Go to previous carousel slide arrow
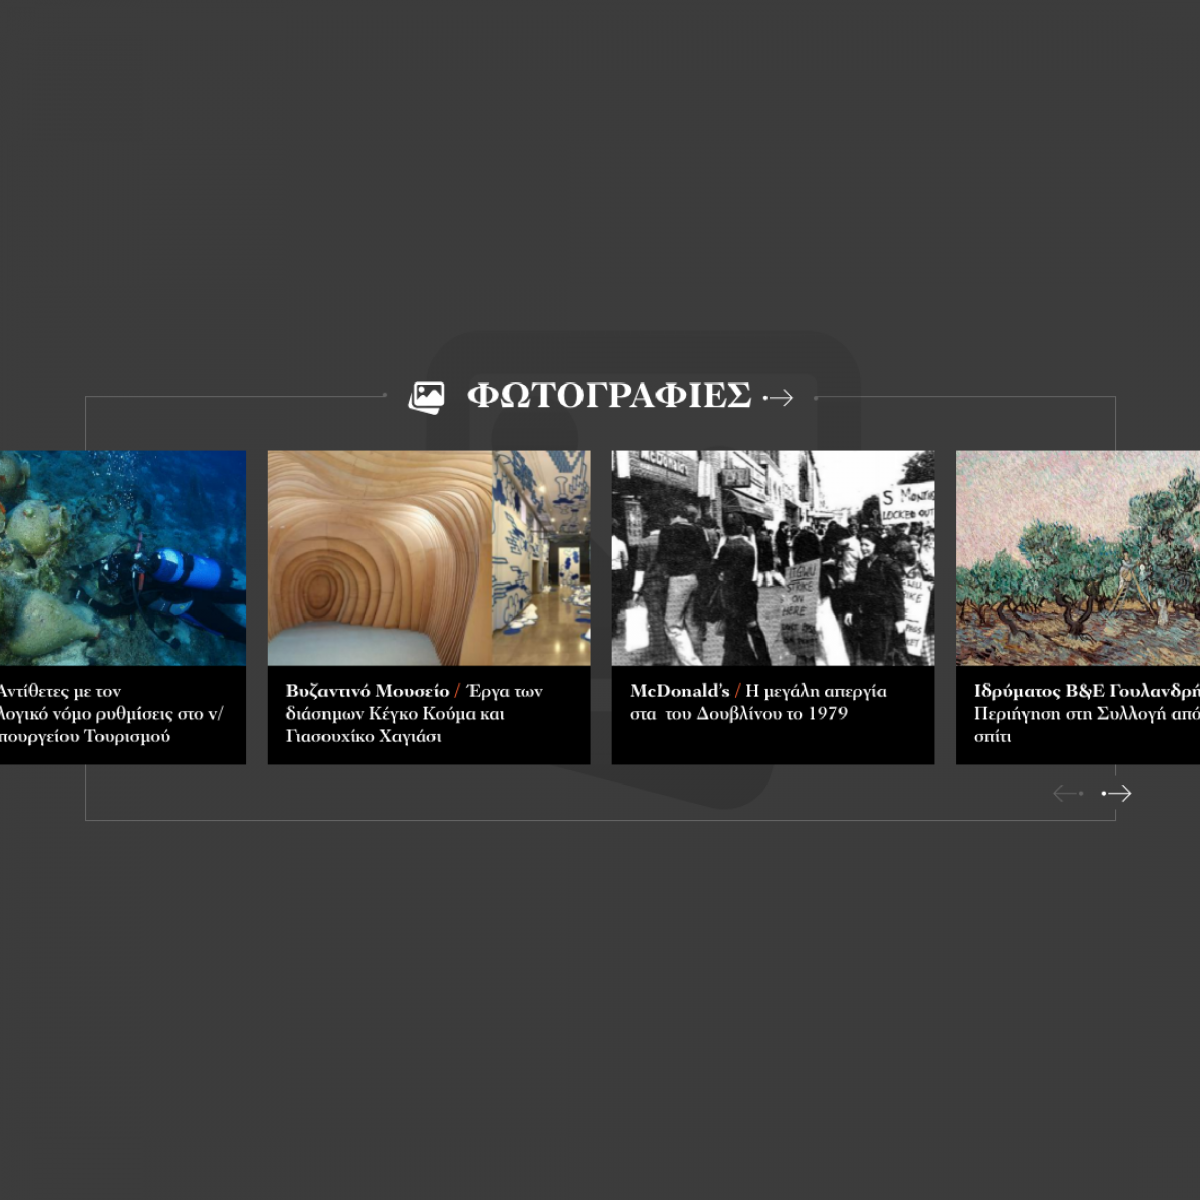 1068,794
